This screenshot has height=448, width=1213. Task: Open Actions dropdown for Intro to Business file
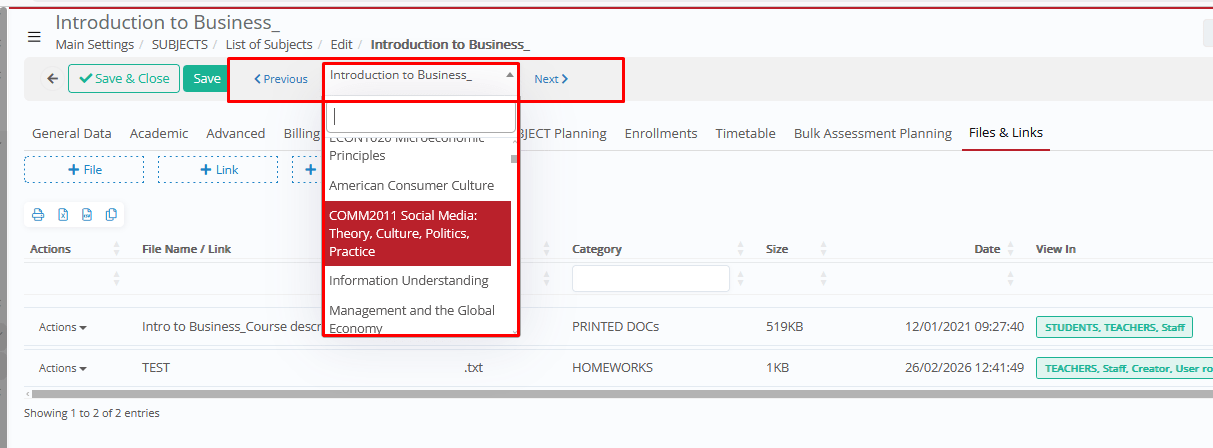[x=62, y=327]
